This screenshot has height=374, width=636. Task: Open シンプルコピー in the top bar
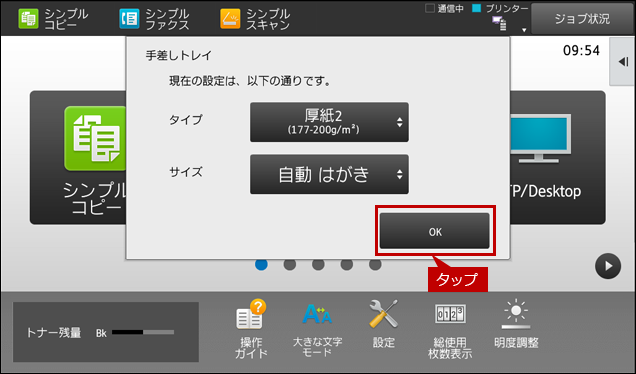click(x=53, y=19)
